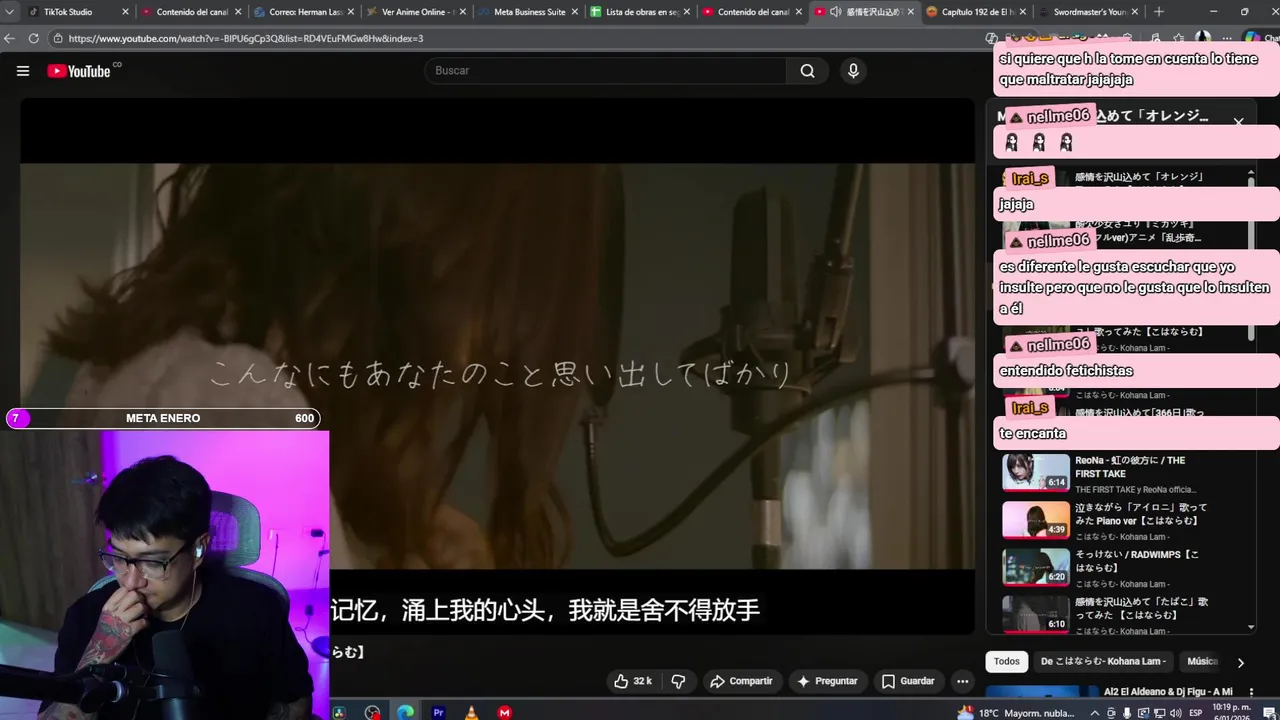1280x720 pixels.
Task: Open the three-dot more actions menu
Action: coord(962,681)
